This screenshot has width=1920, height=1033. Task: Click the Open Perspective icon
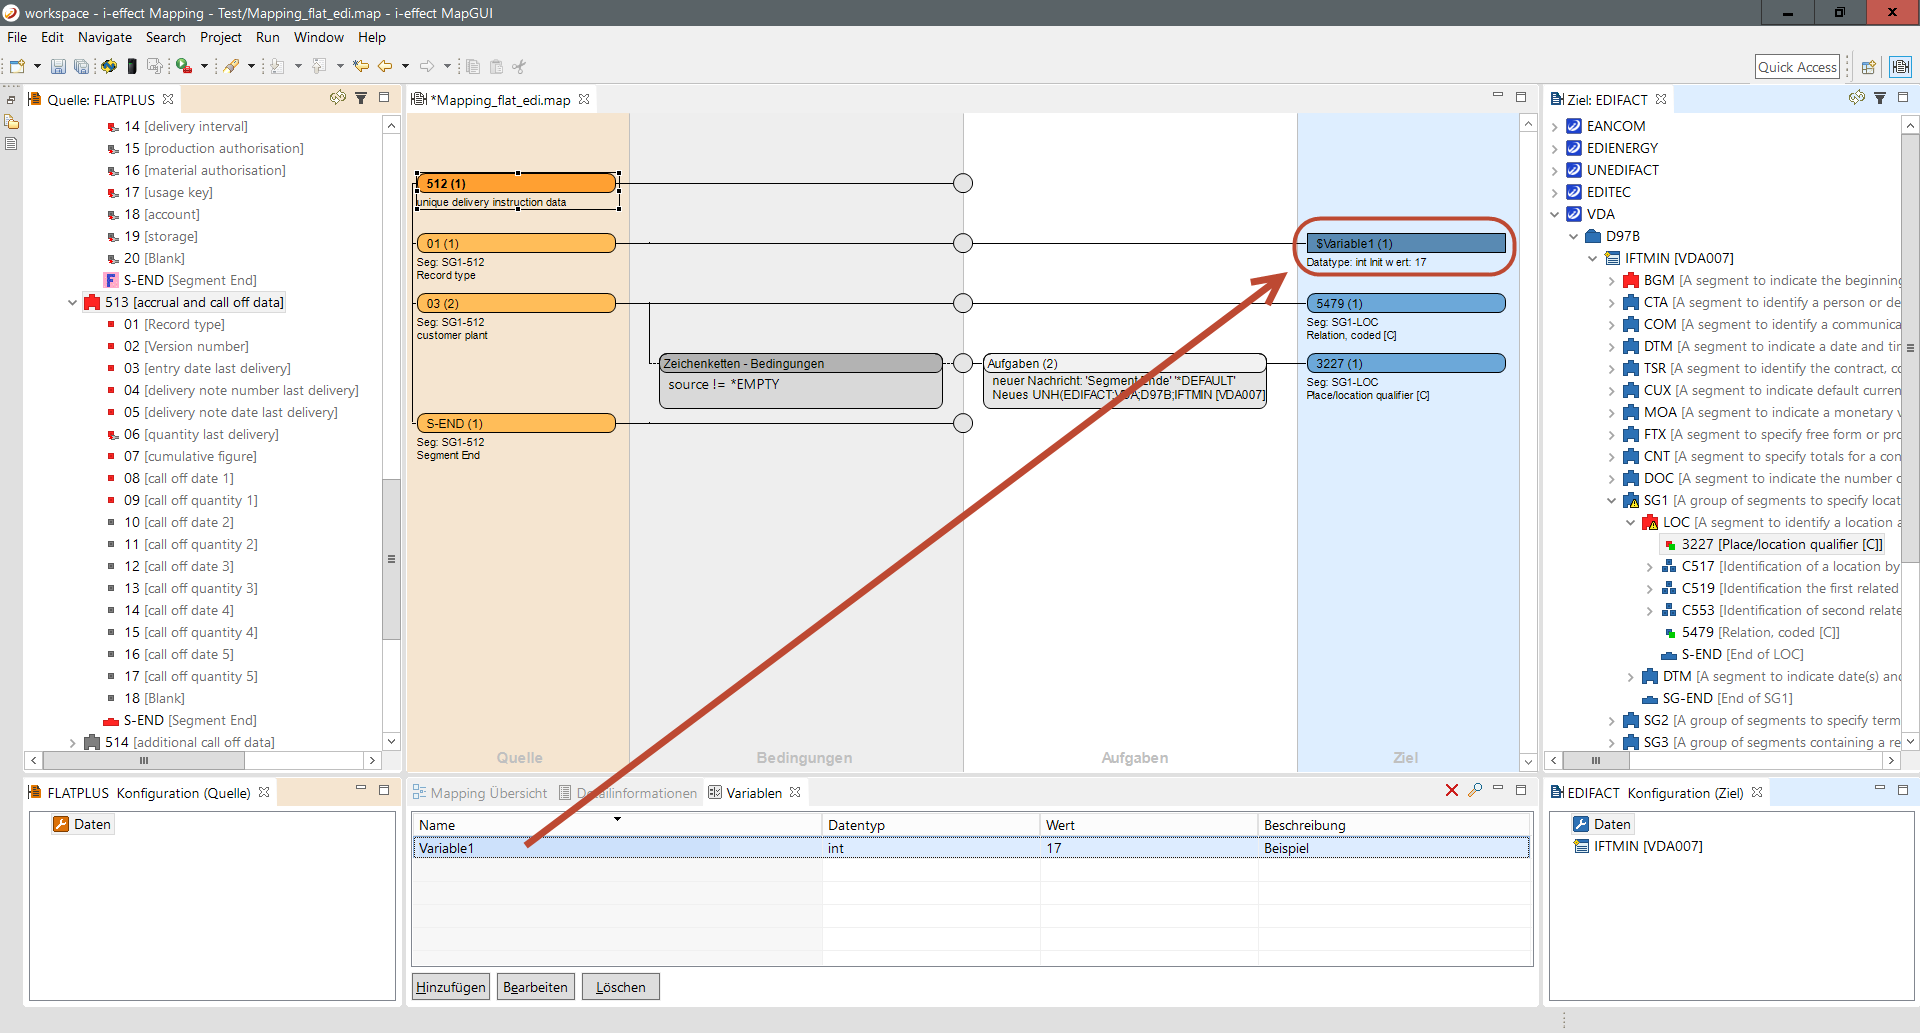[x=1868, y=67]
